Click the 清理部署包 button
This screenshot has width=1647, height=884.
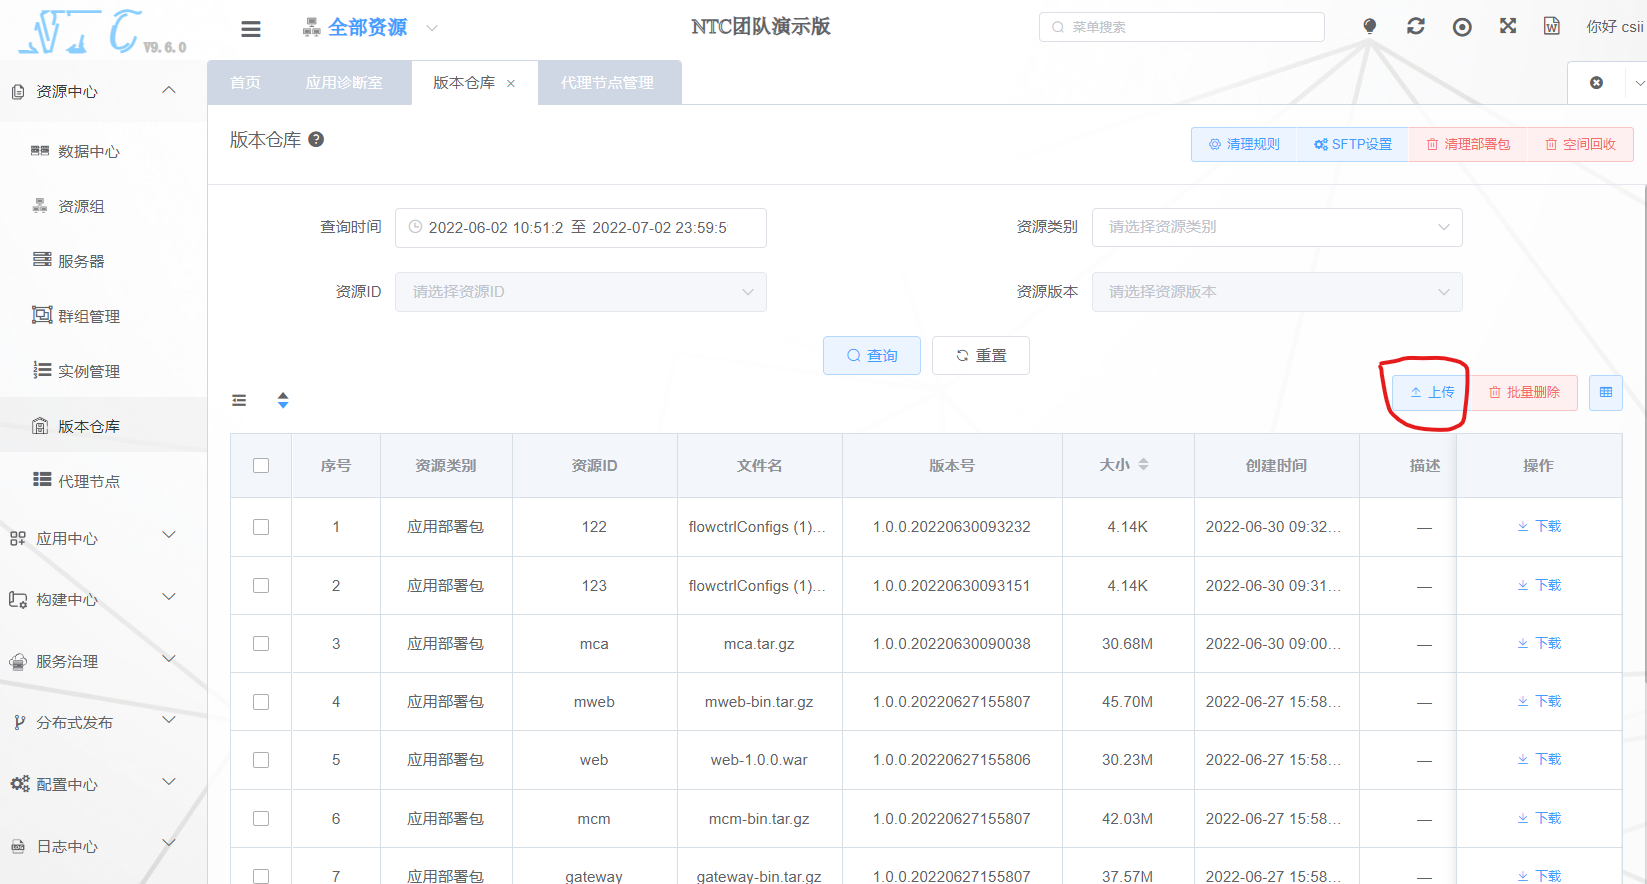(x=1468, y=145)
